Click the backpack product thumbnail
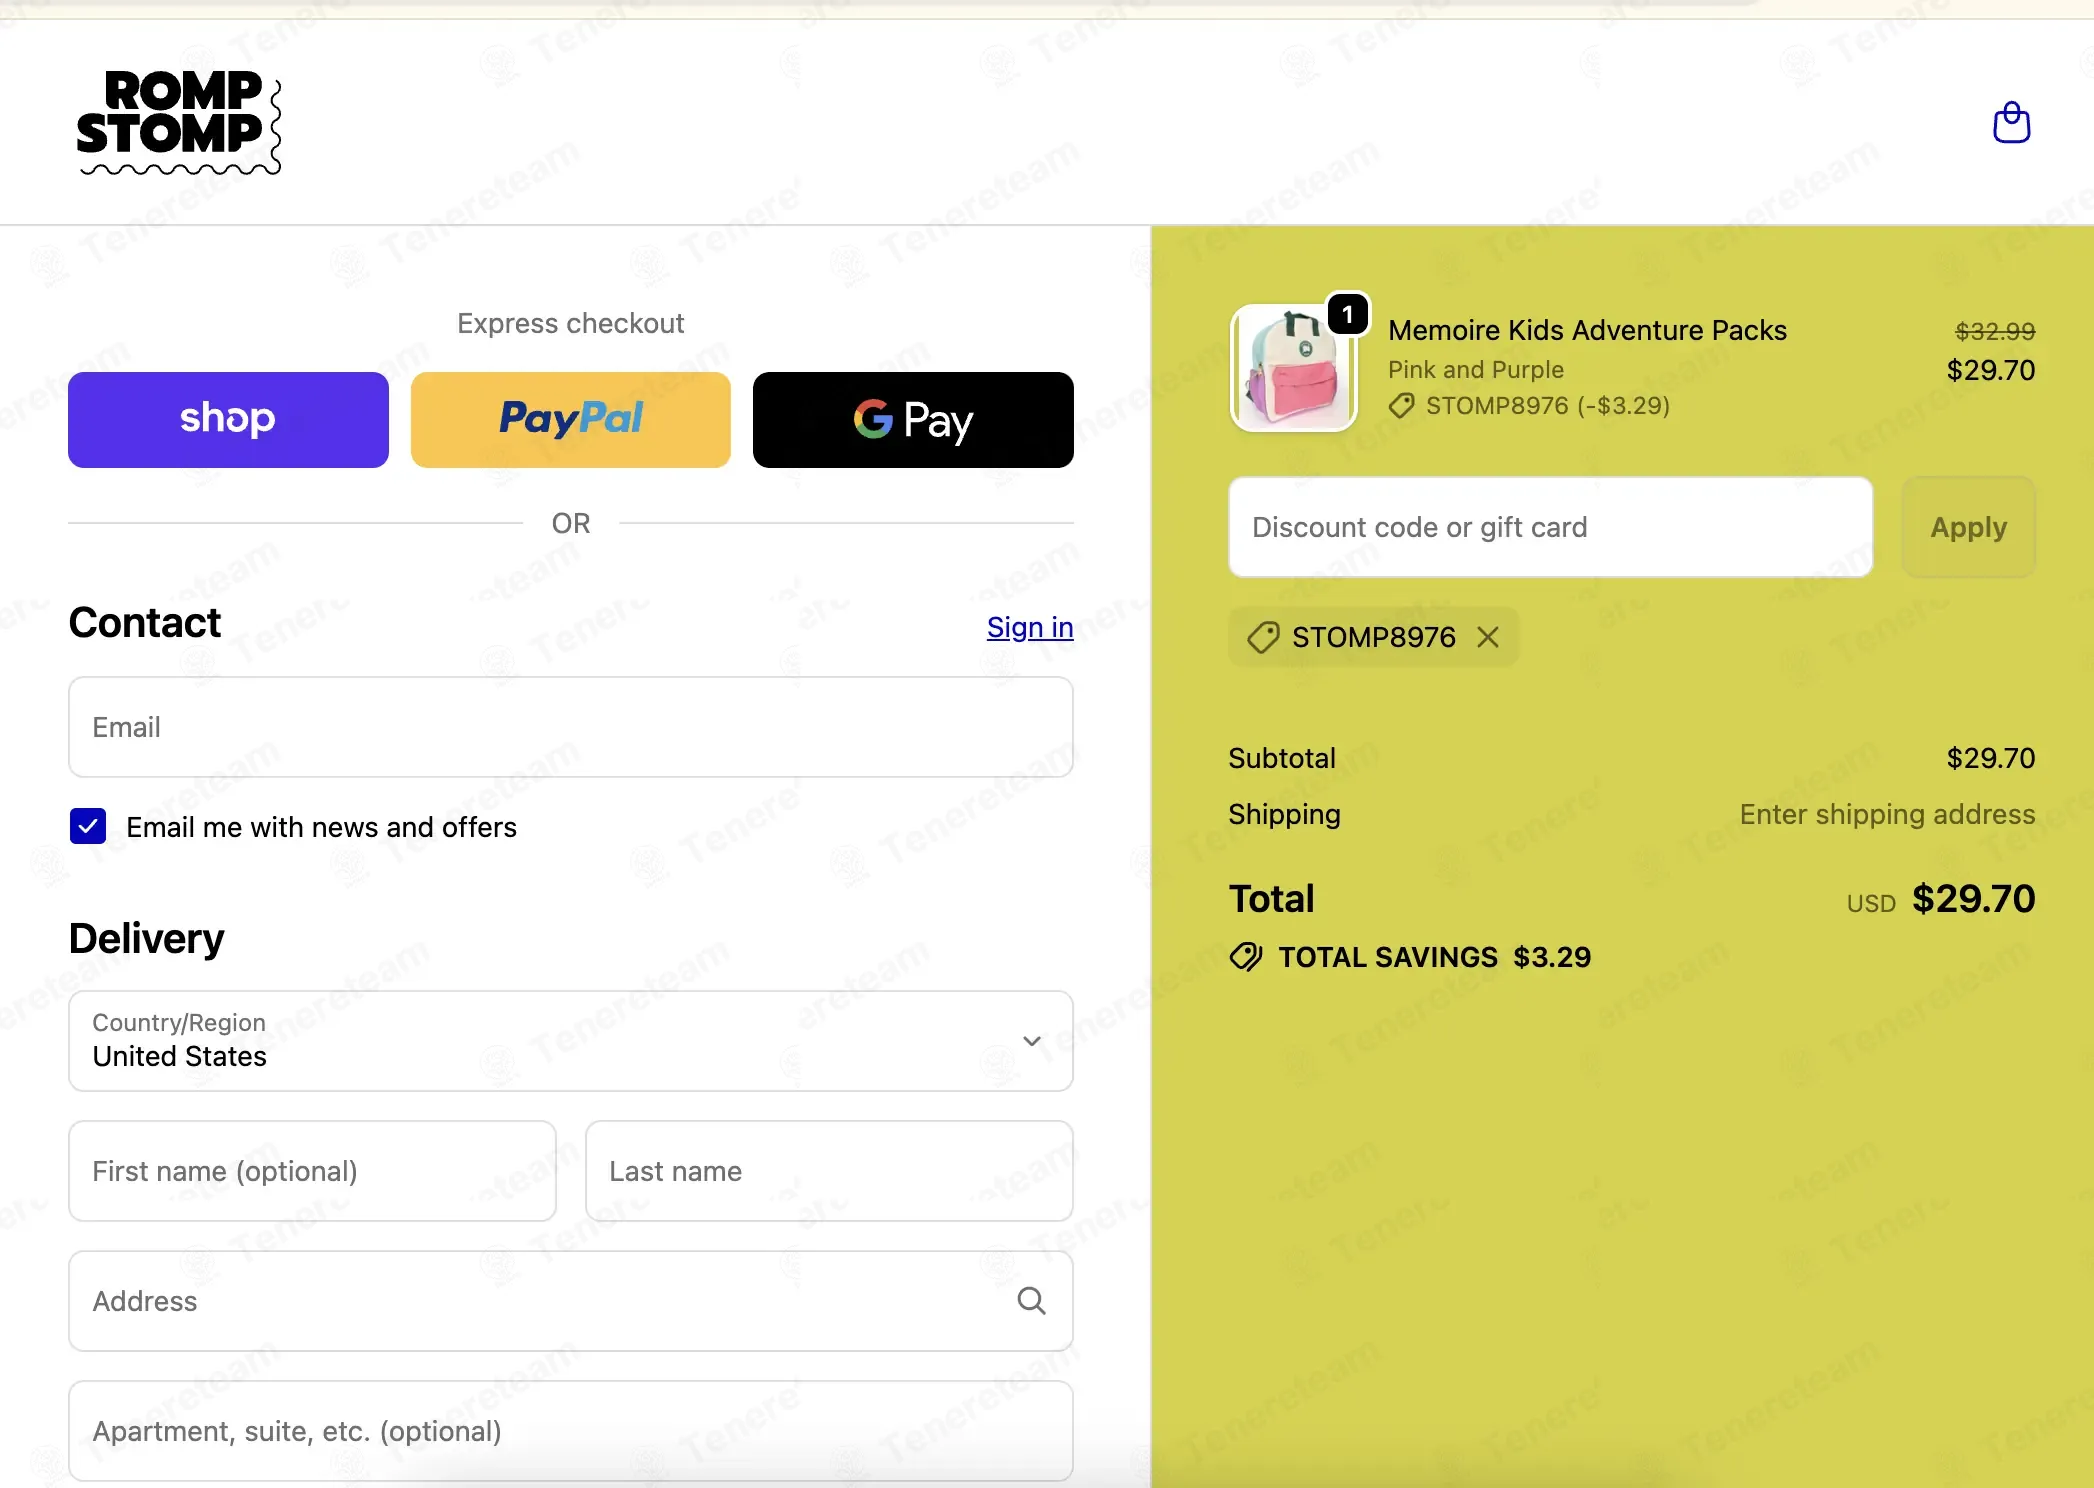The width and height of the screenshot is (2094, 1488). pos(1293,368)
